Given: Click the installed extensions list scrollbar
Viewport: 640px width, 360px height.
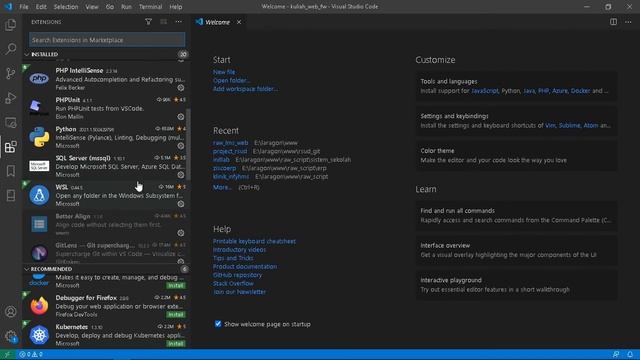Looking at the screenshot, I should (188, 144).
